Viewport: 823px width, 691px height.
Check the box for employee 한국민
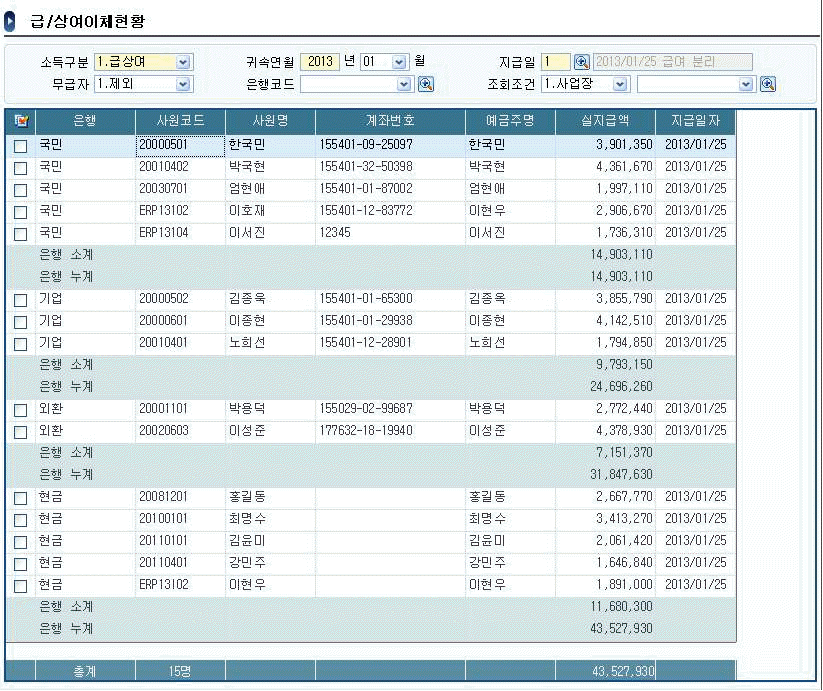point(20,146)
